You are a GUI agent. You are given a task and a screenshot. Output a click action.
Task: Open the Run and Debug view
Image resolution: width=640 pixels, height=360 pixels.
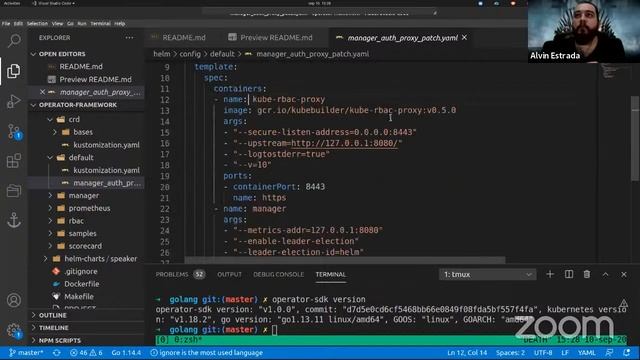pos(13,101)
